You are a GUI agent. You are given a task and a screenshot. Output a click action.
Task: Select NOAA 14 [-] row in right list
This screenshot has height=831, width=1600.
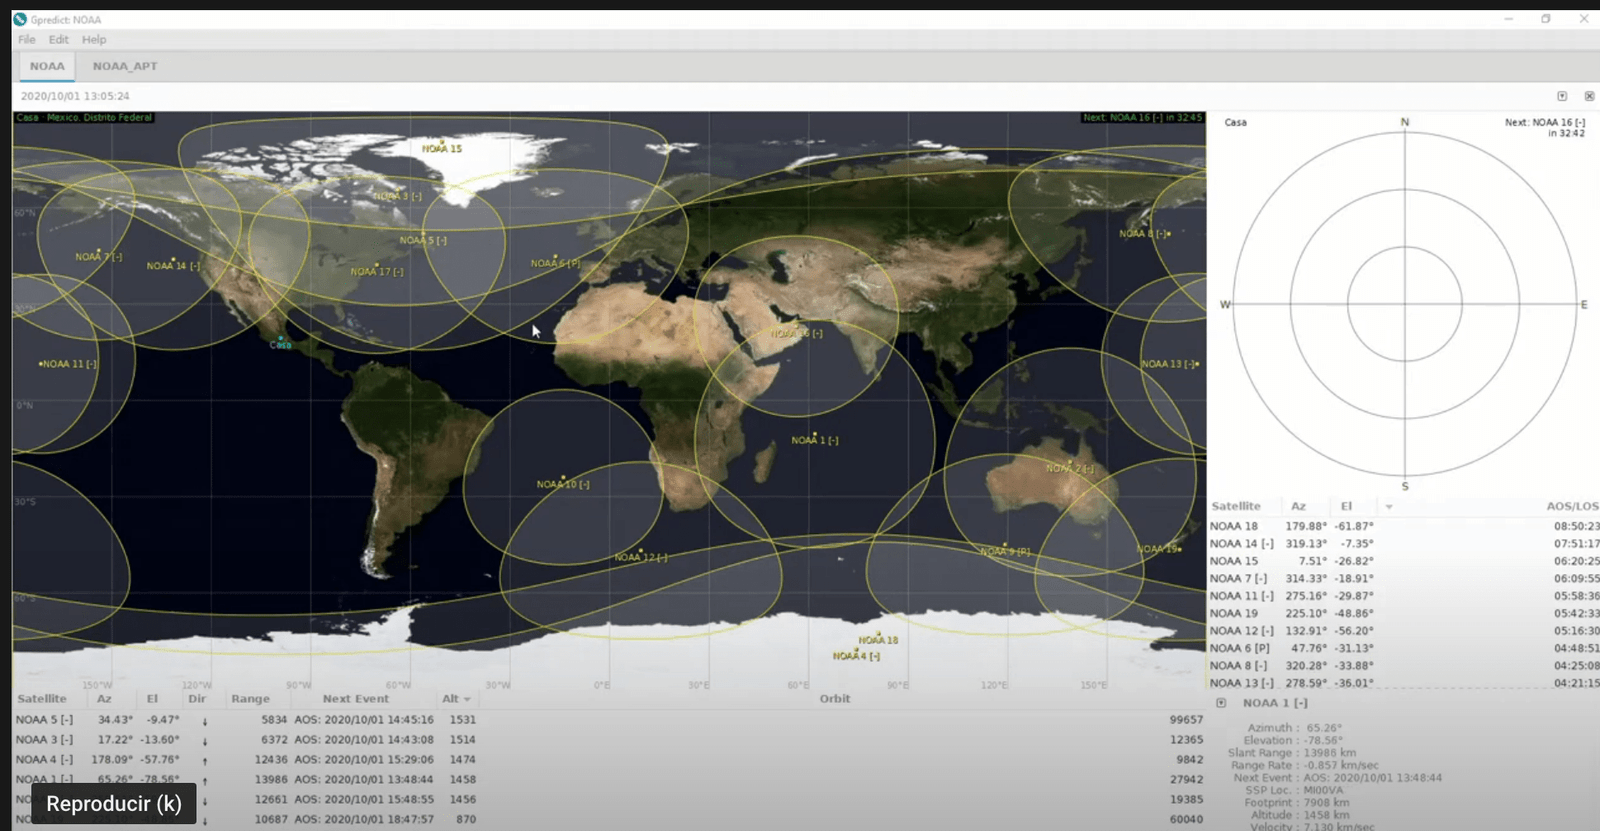(1404, 544)
